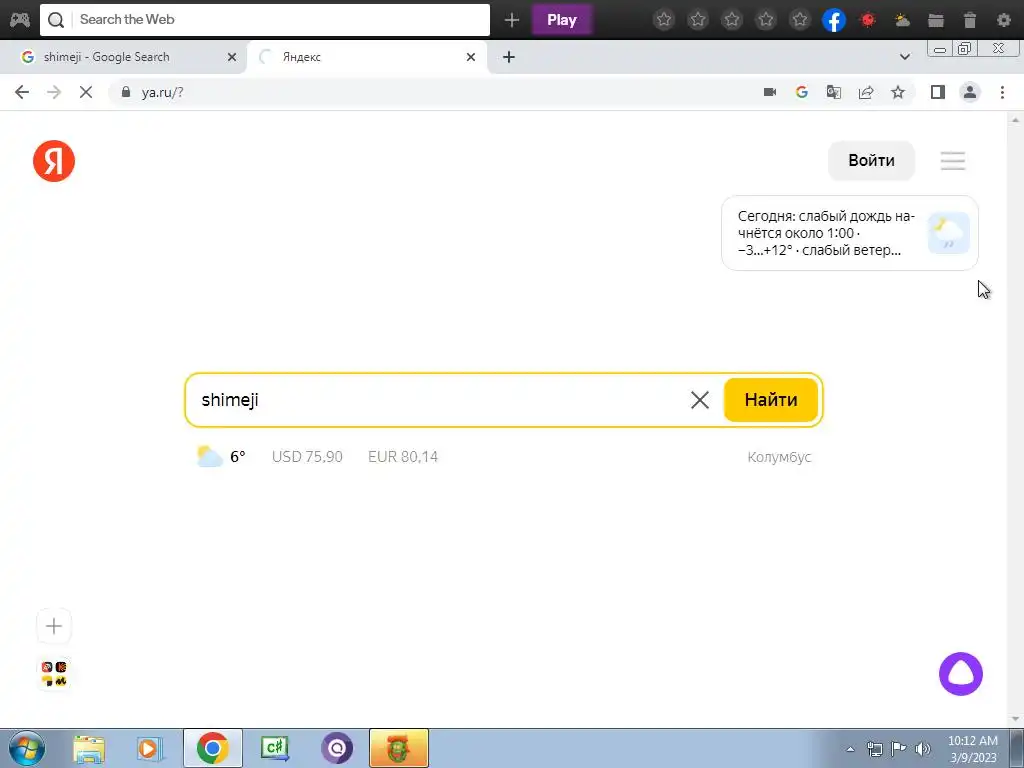This screenshot has width=1024, height=768.
Task: Stop loading the page
Action: (x=86, y=92)
